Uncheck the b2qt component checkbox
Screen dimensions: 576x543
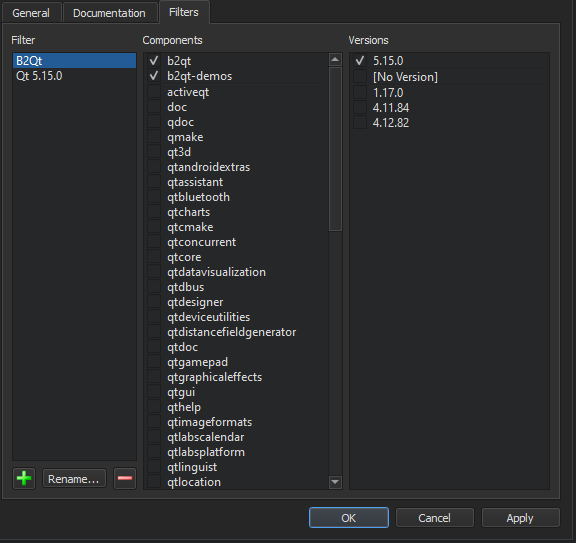[154, 61]
